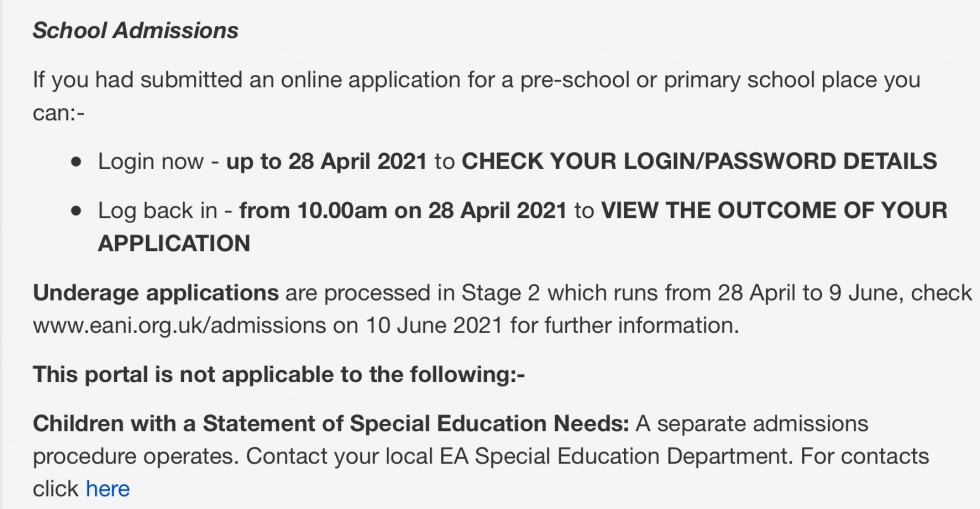Click the bold "Underage applications" text

[x=156, y=293]
